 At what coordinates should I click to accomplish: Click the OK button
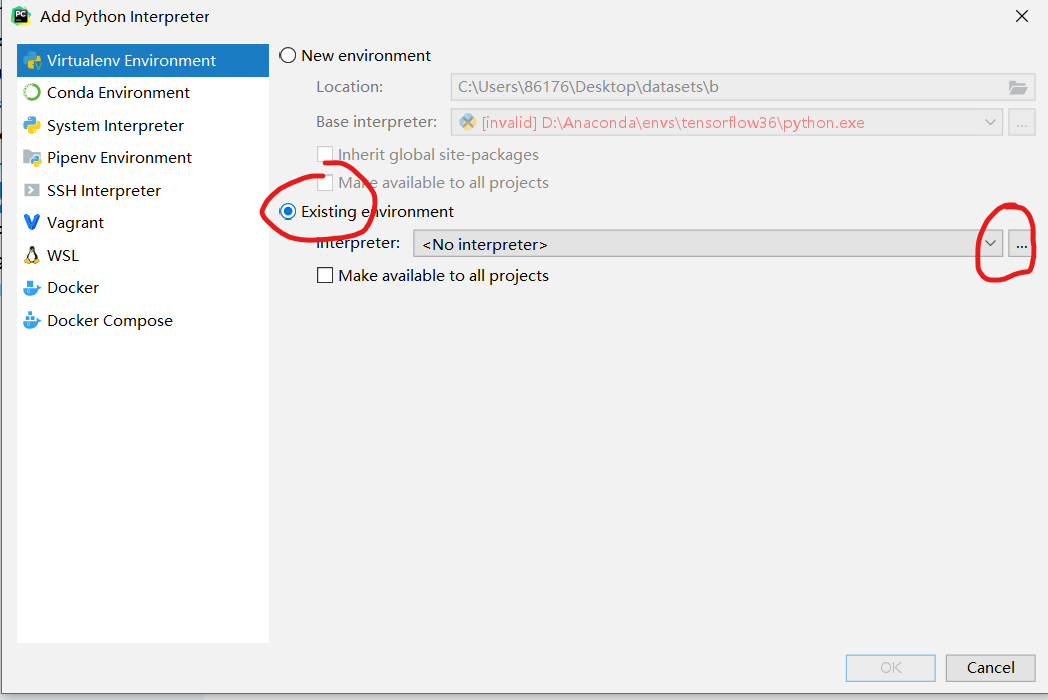[x=890, y=668]
